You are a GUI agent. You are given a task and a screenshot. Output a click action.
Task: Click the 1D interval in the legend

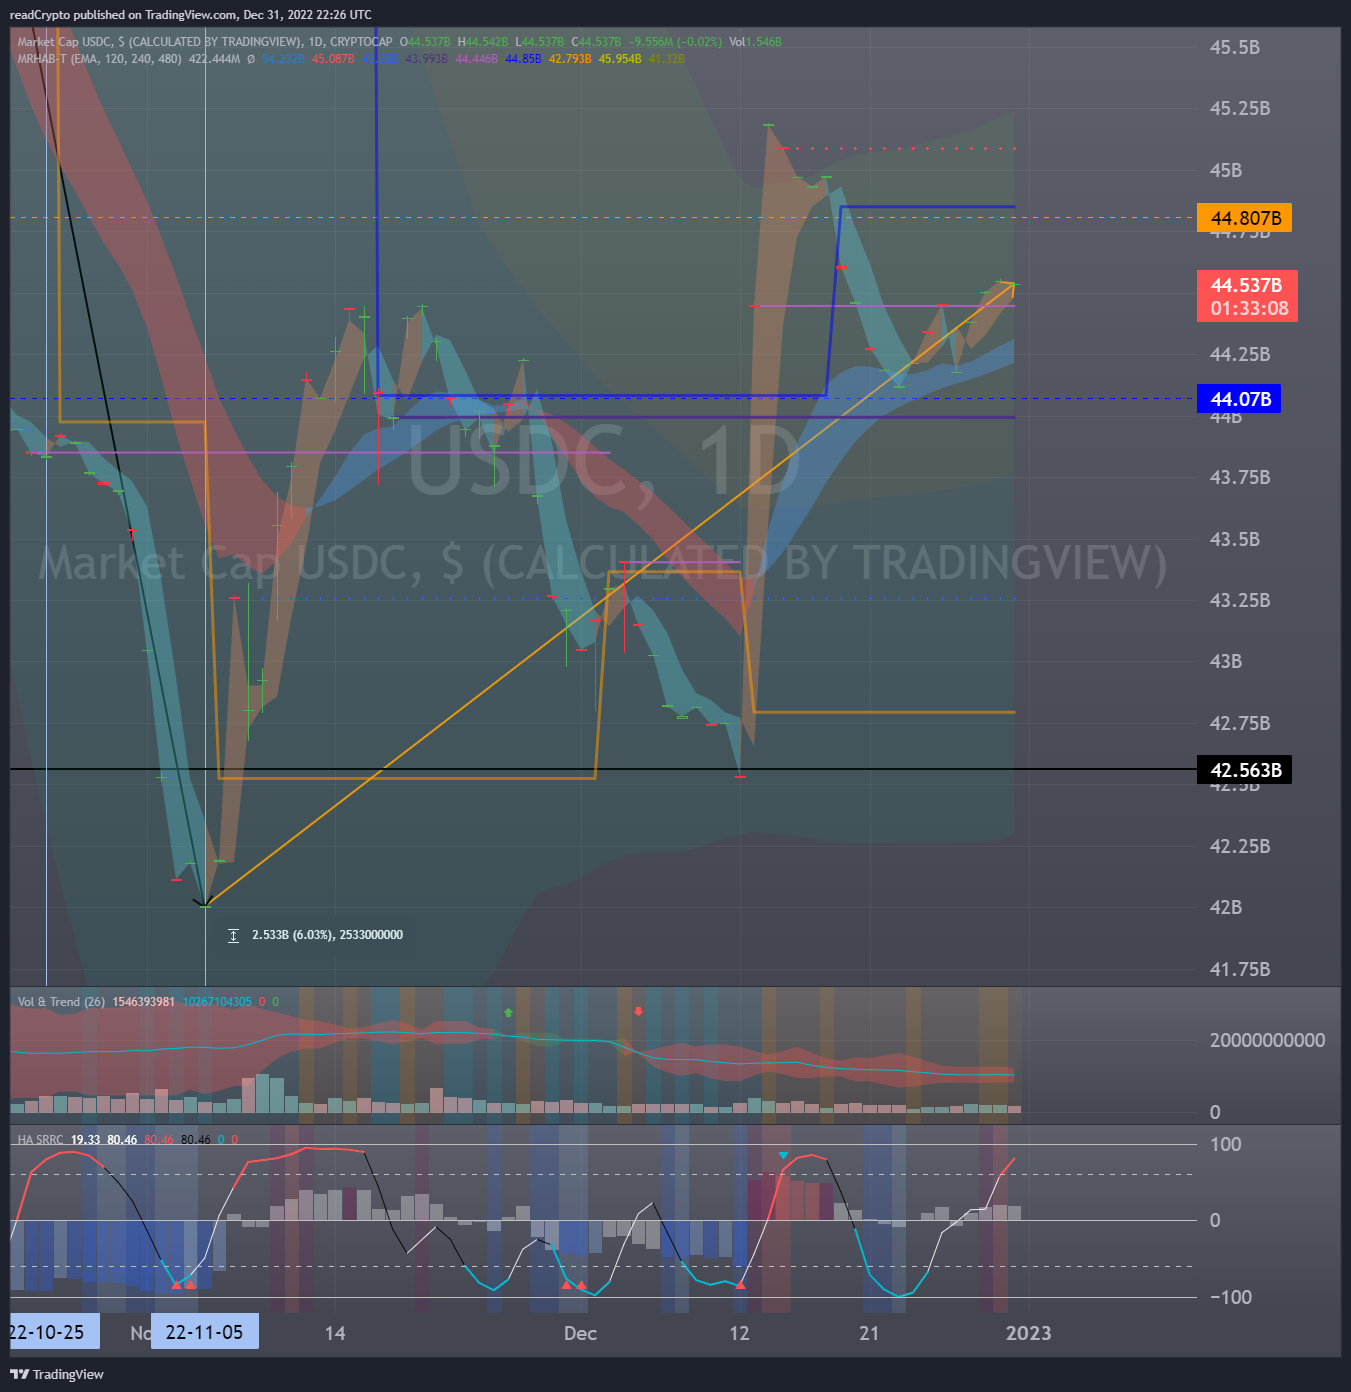(316, 42)
